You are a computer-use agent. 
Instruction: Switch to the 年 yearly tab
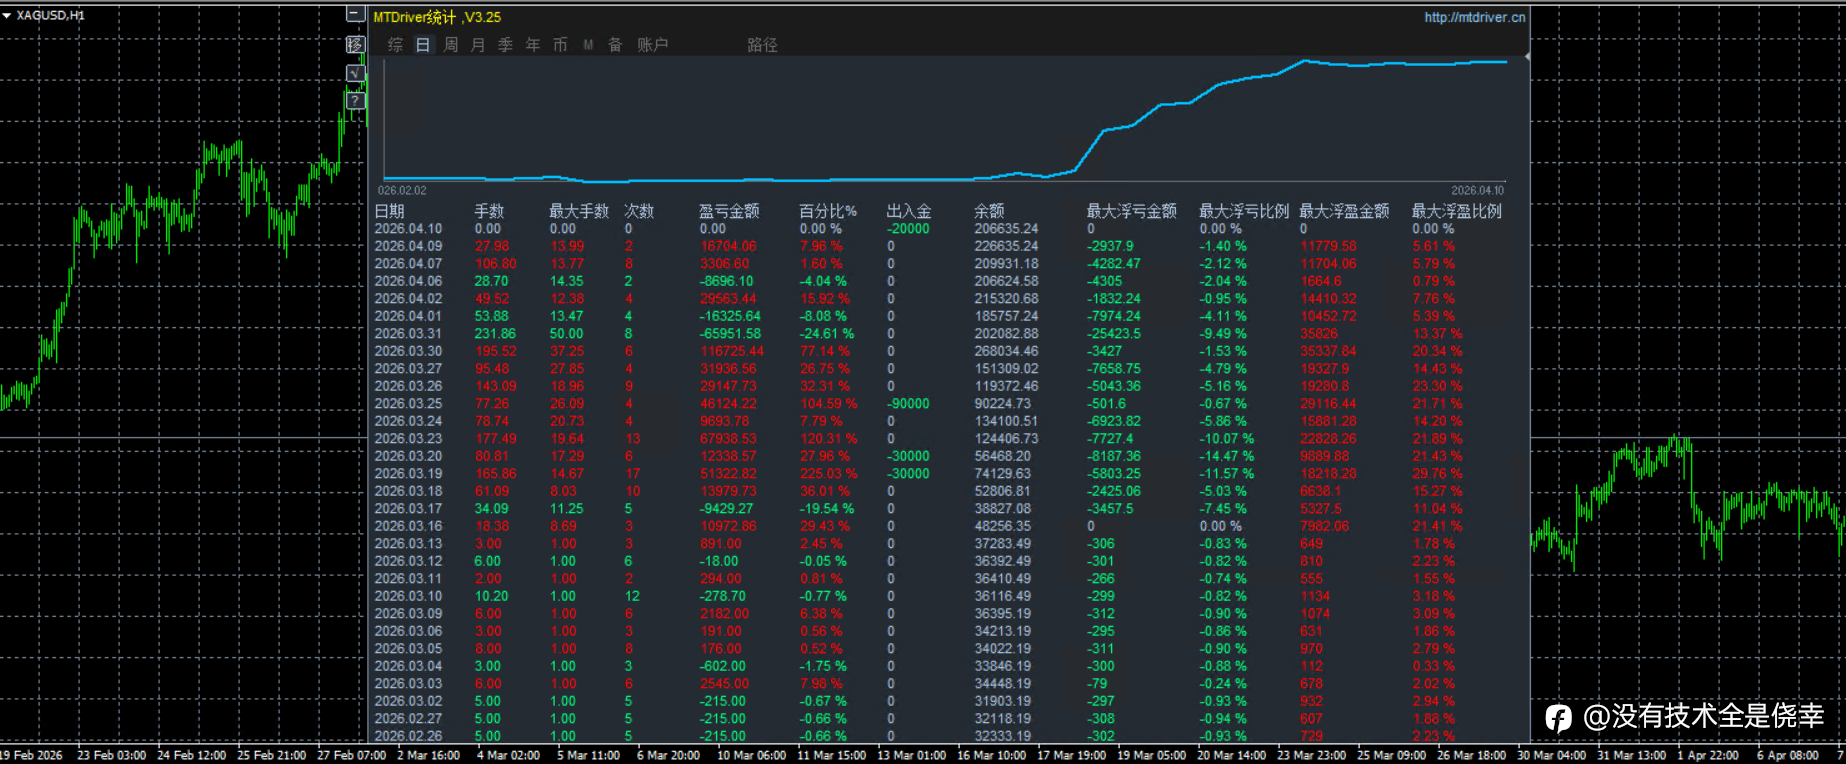pyautogui.click(x=533, y=45)
